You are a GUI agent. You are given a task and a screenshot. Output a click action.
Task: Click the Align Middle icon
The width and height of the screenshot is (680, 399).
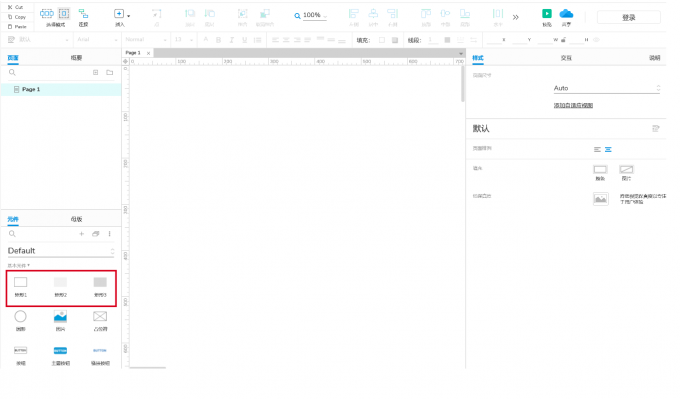445,14
